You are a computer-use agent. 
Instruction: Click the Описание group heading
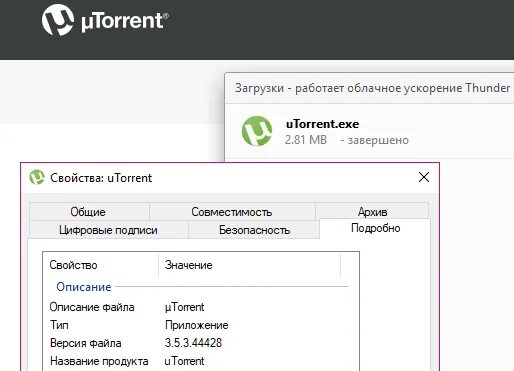[84, 287]
